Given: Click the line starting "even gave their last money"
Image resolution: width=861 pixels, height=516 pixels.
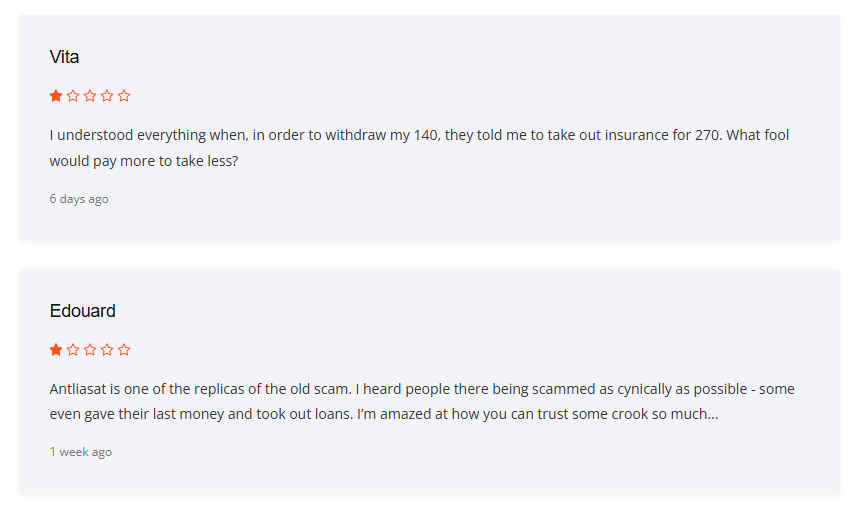Looking at the screenshot, I should (383, 414).
